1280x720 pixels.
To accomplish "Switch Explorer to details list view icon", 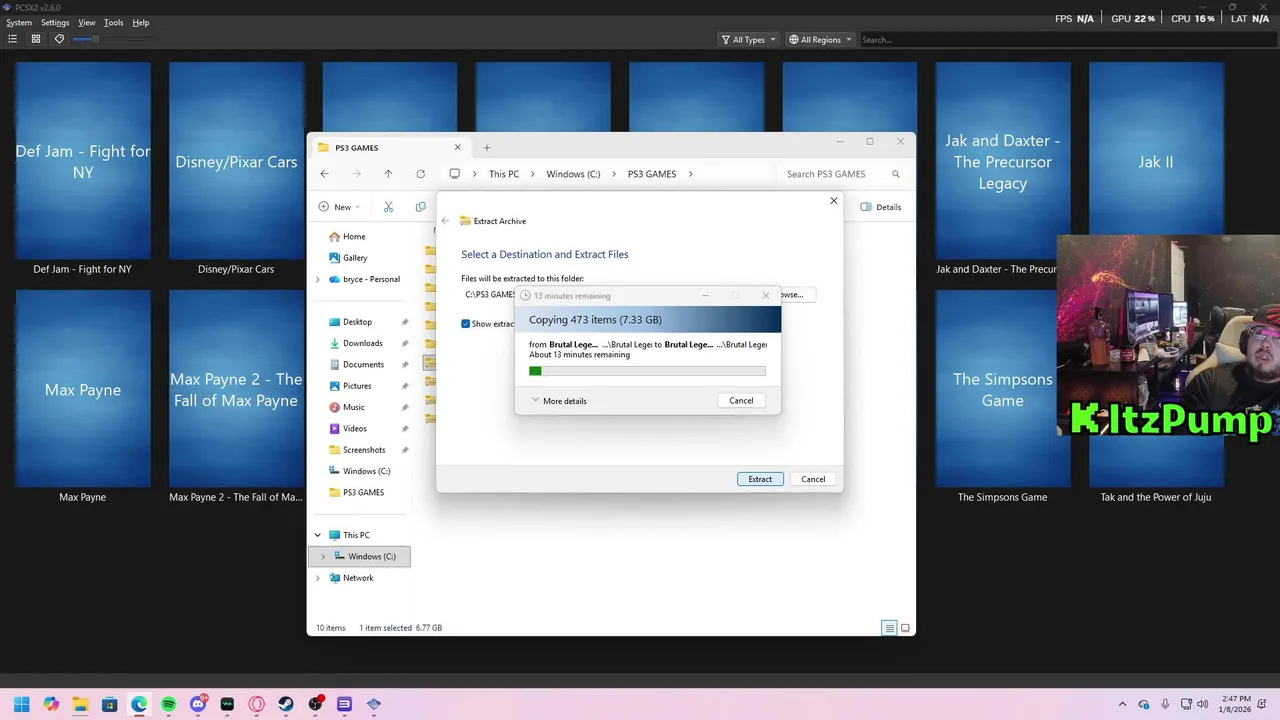I will click(888, 628).
